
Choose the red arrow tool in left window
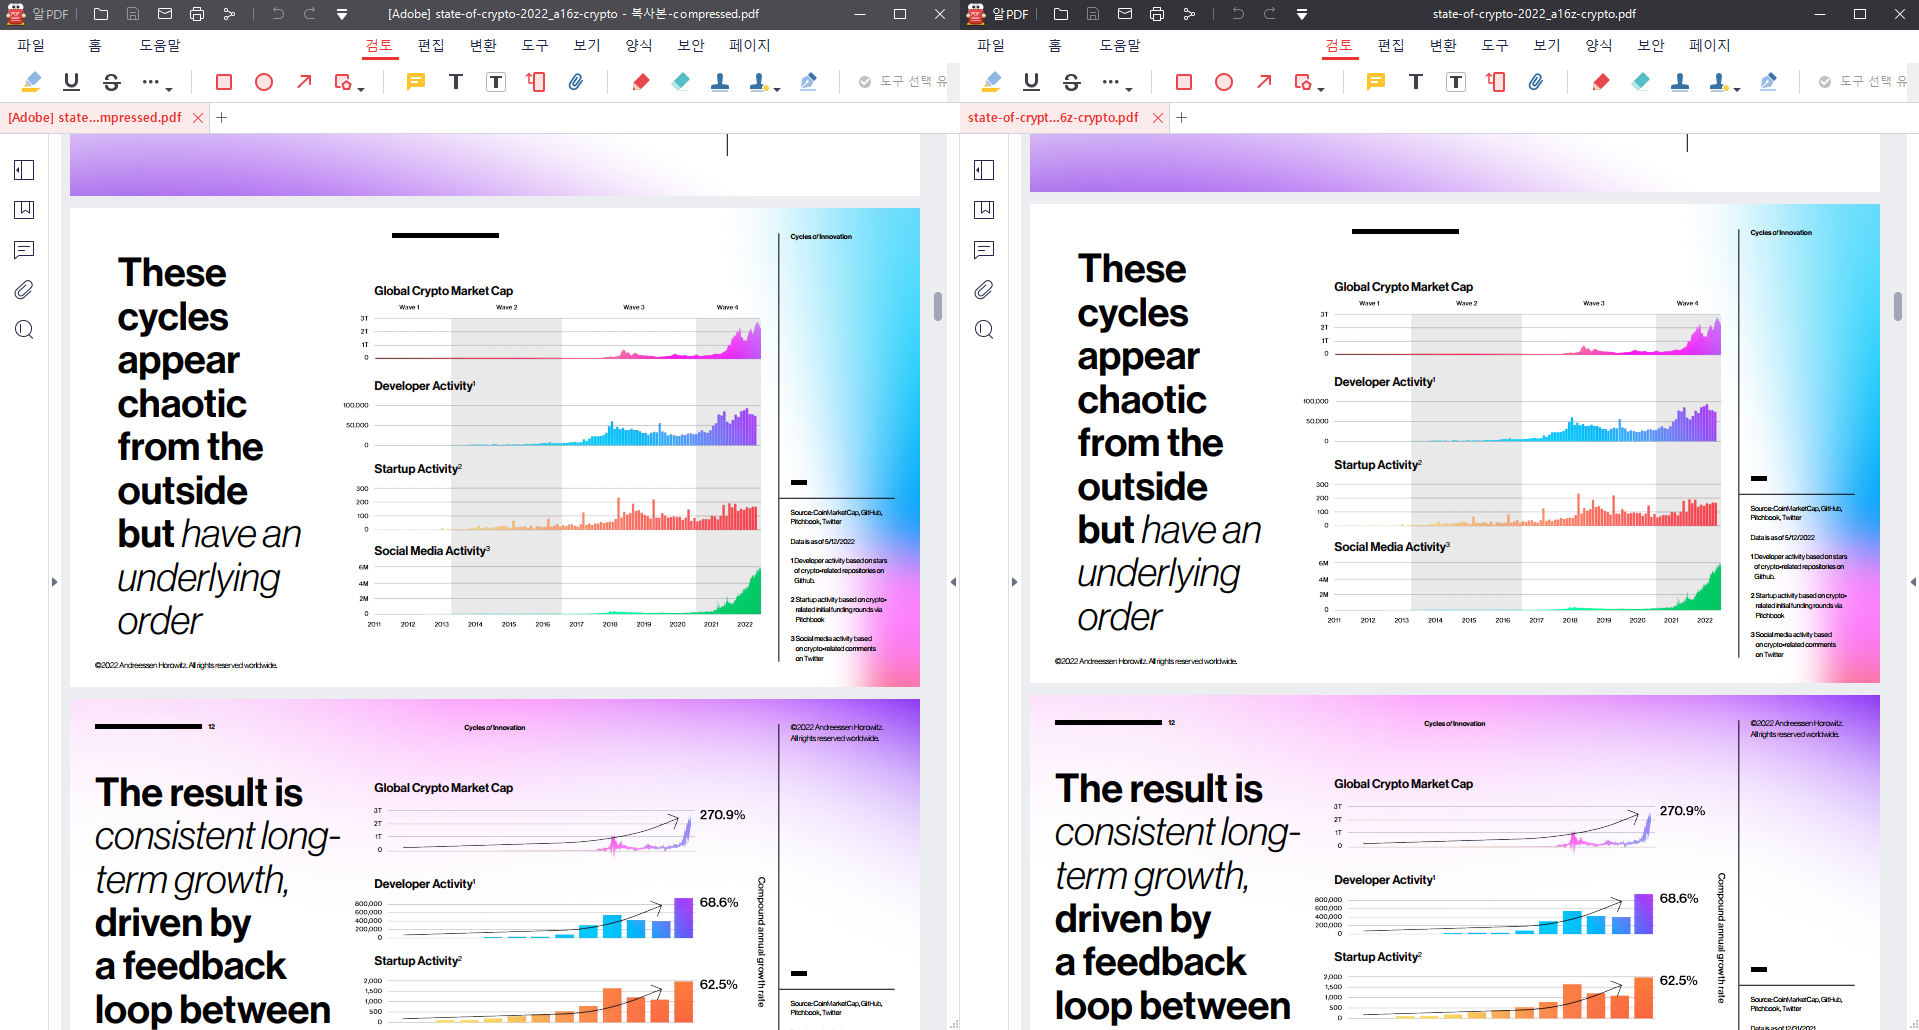(304, 82)
